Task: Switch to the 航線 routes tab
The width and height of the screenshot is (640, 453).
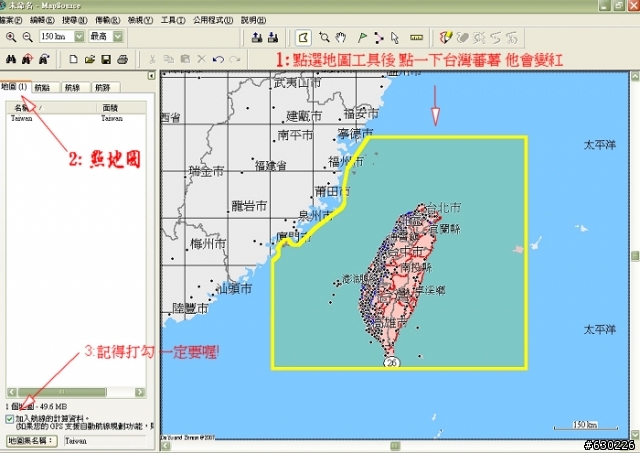Action: click(75, 87)
